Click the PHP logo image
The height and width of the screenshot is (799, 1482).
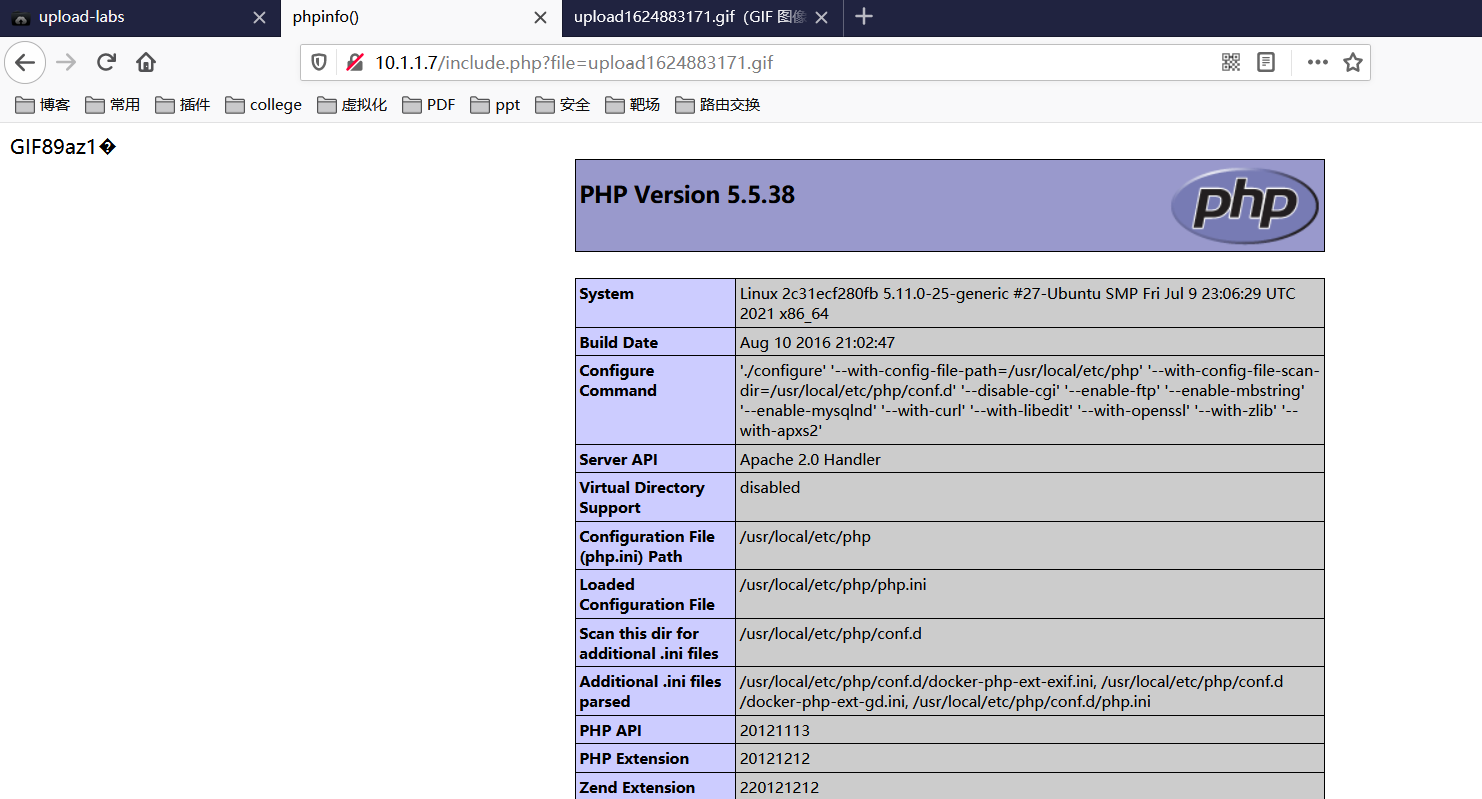point(1245,205)
